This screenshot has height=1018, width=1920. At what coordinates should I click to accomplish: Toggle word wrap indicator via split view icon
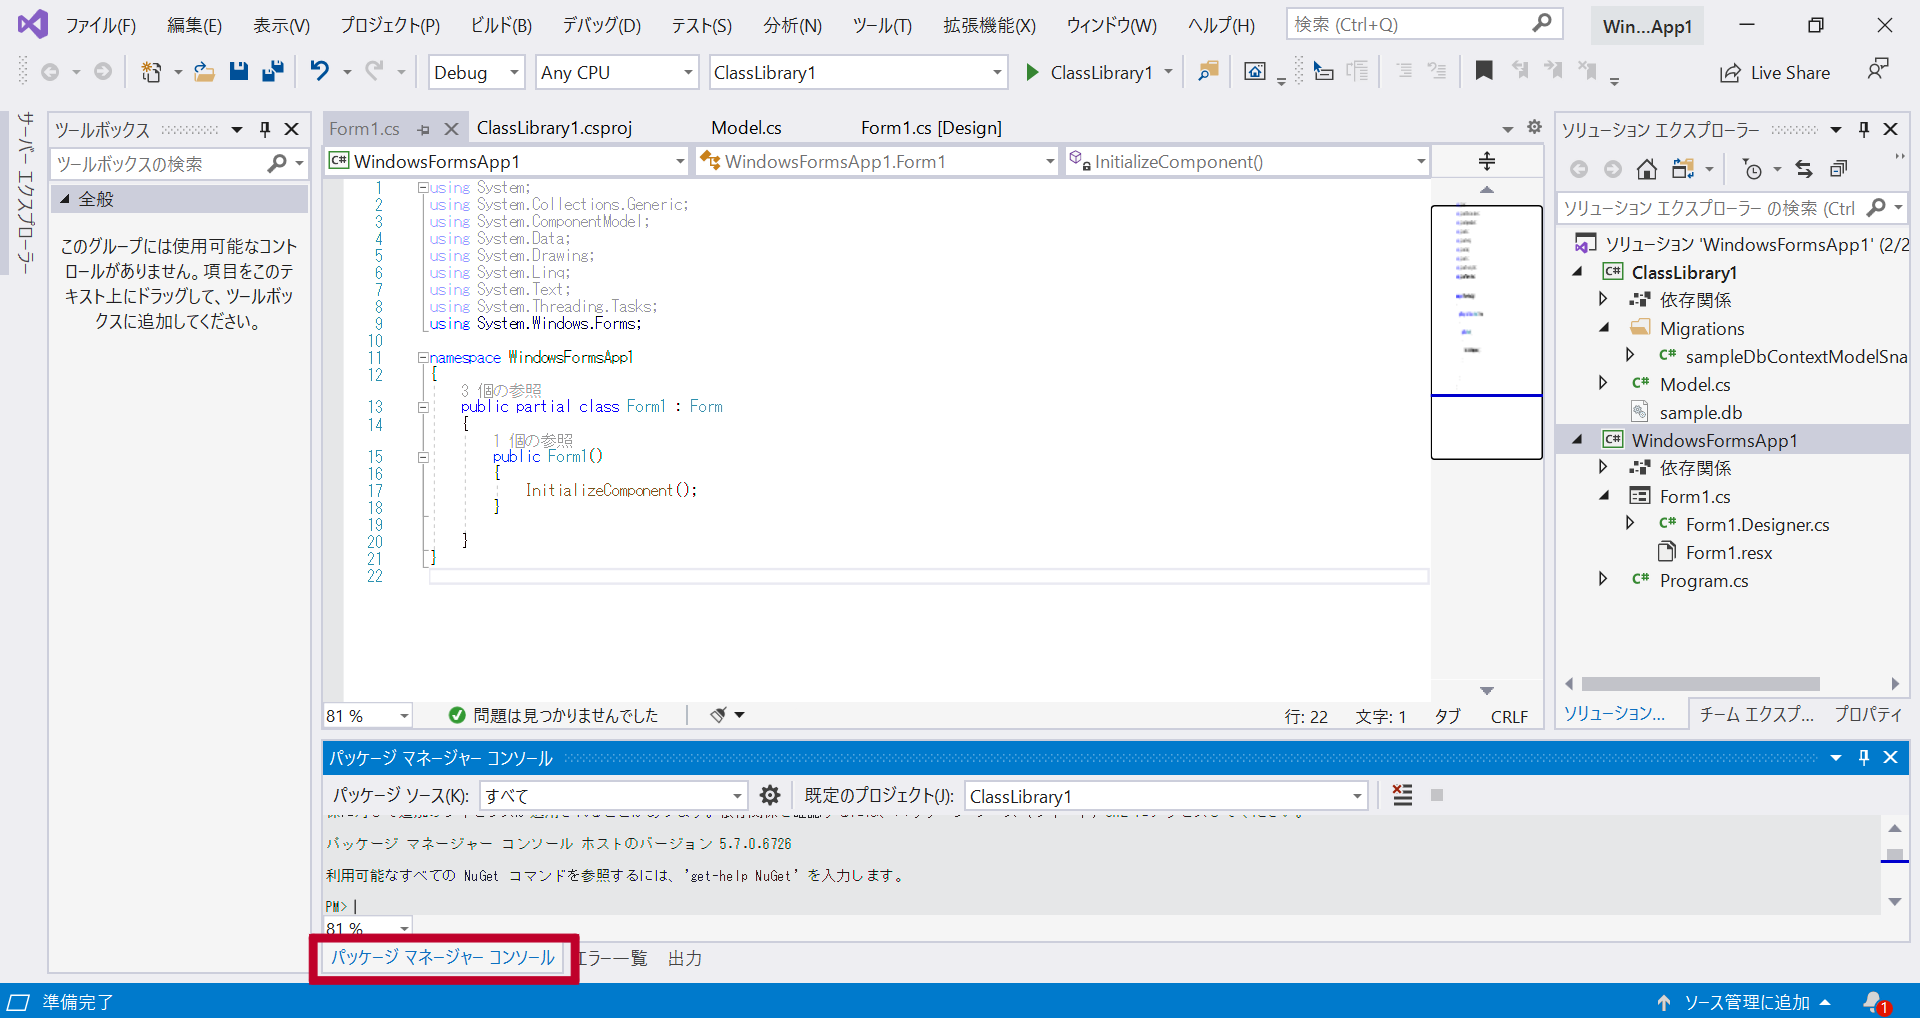tap(1487, 160)
